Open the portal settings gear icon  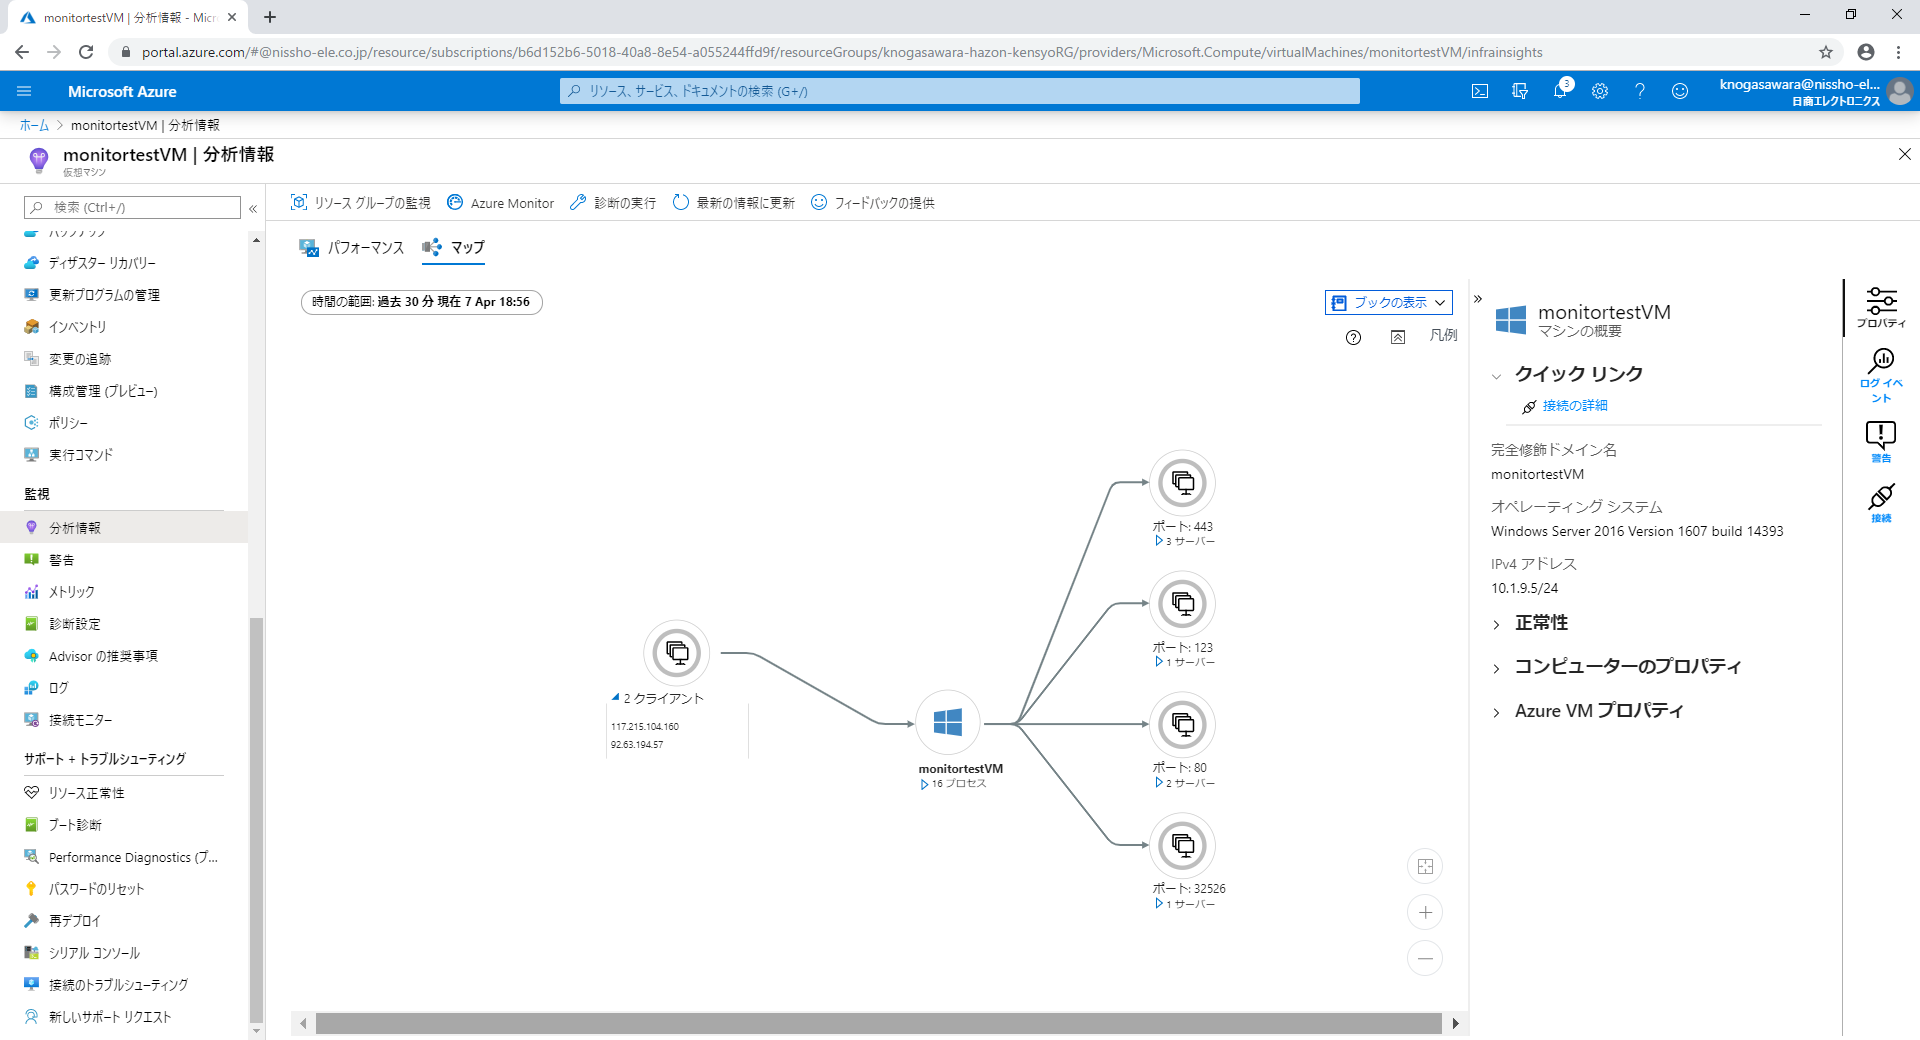click(1600, 91)
